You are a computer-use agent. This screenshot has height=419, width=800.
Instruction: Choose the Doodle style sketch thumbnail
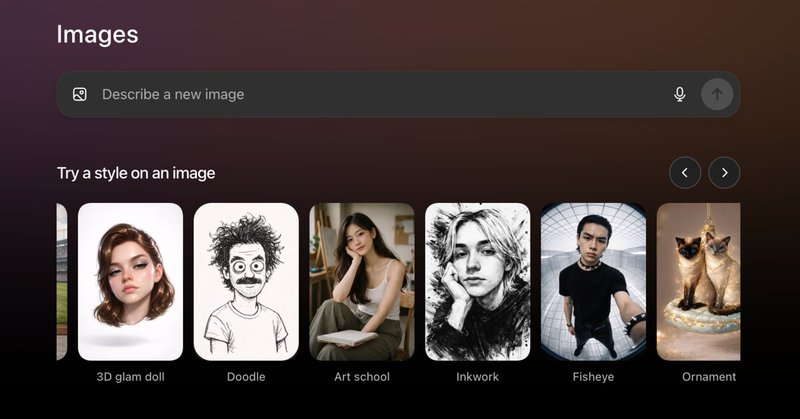coord(246,282)
